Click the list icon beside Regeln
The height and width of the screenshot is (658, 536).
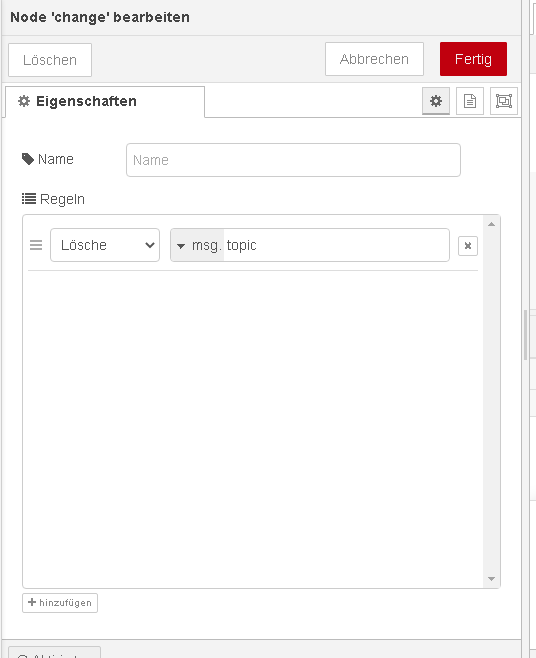click(29, 198)
